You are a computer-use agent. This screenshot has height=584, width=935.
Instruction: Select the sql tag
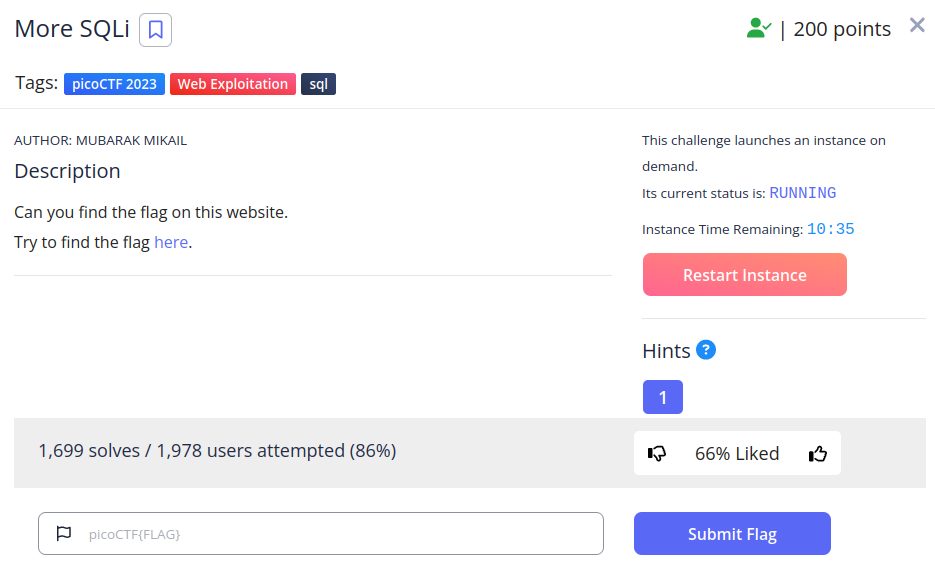[317, 84]
